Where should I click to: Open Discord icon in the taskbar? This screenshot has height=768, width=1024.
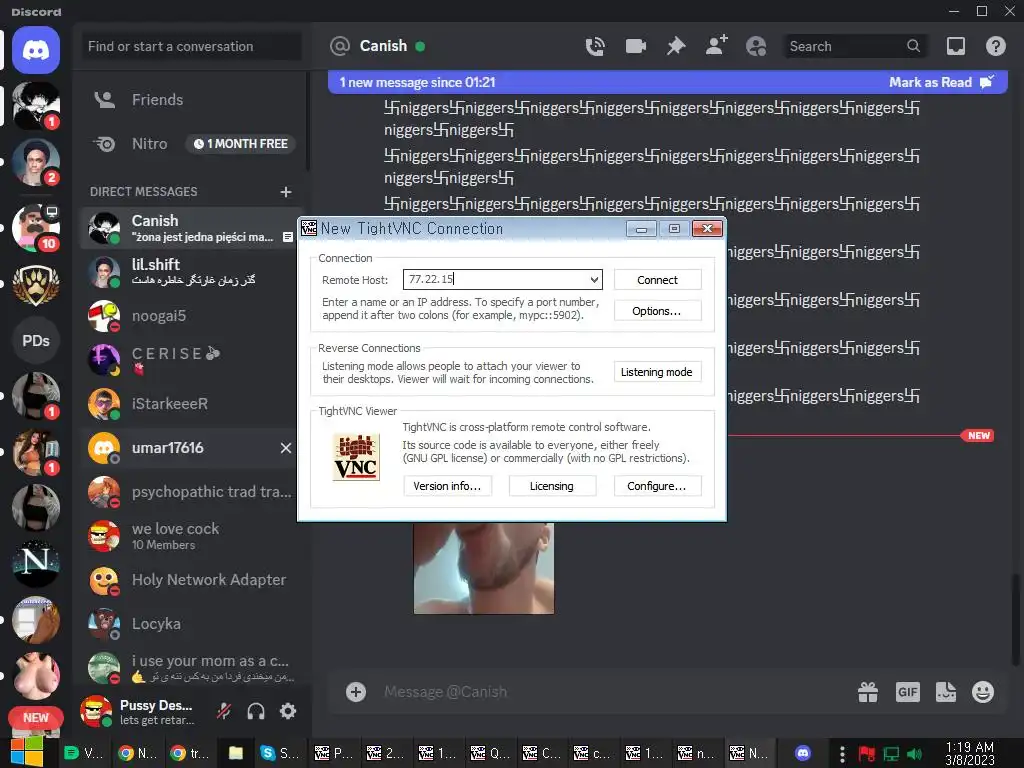pyautogui.click(x=803, y=753)
